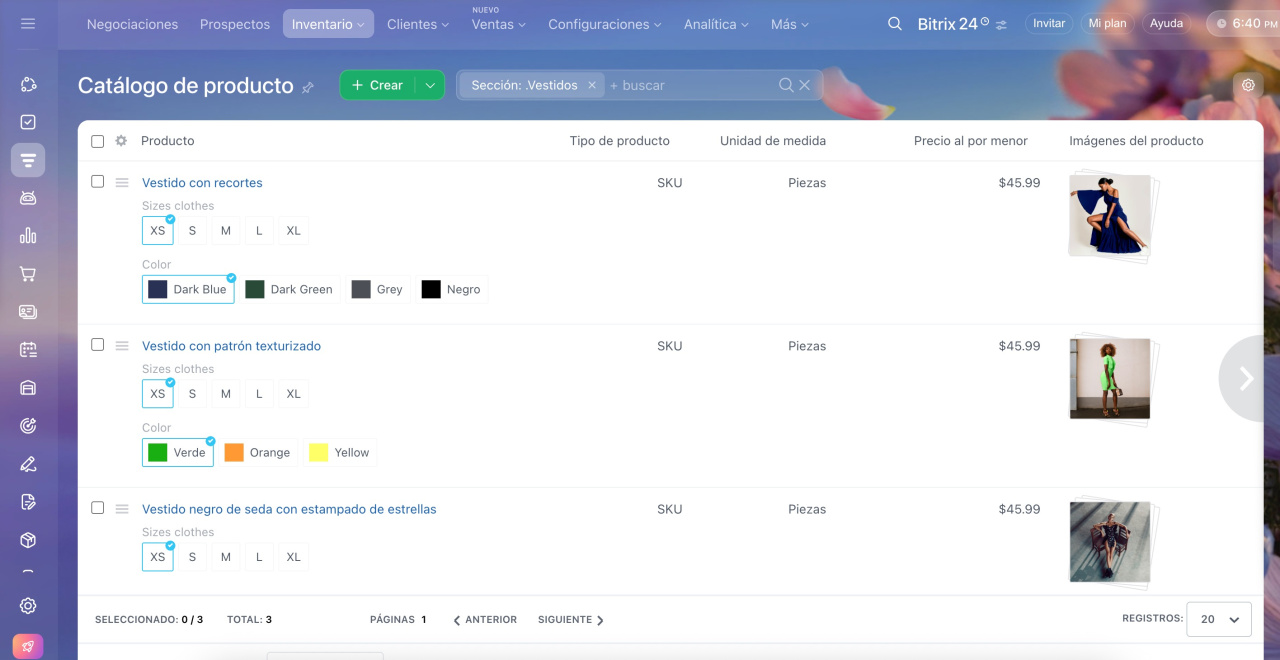
Task: Check the box for Vestido con patrón texturizado
Action: 98,345
